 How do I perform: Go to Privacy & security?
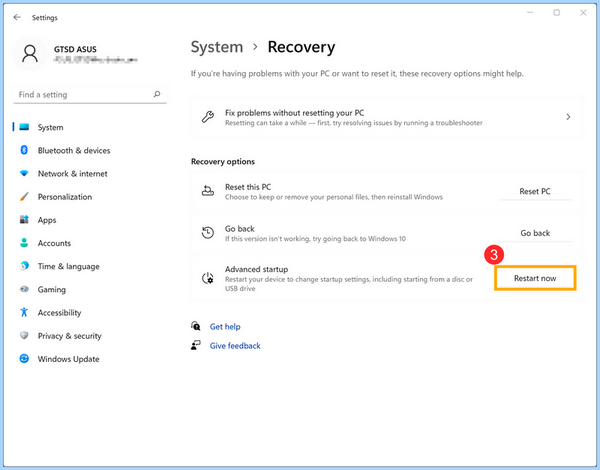(90, 336)
